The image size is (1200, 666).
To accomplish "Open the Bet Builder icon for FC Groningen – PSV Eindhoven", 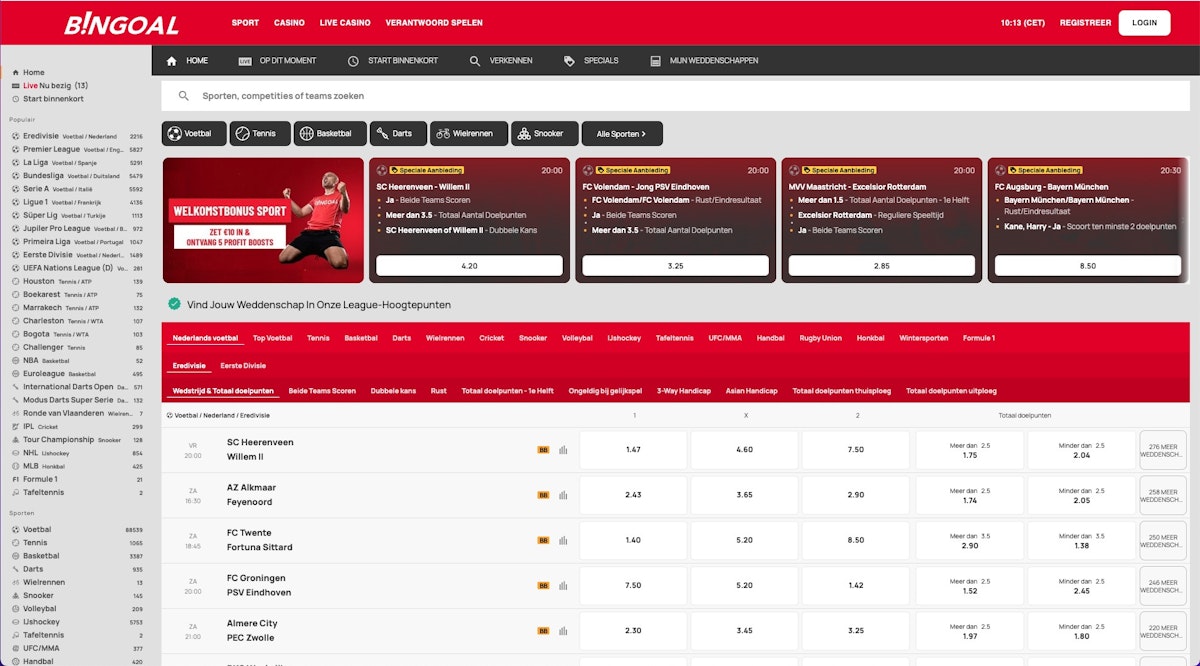I will [543, 586].
